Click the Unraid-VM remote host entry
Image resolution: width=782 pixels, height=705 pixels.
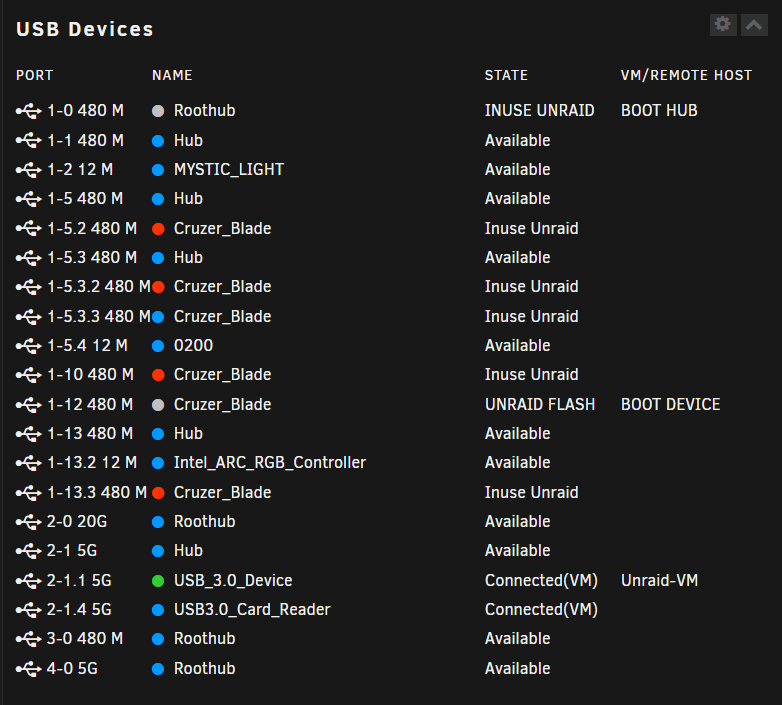[659, 580]
